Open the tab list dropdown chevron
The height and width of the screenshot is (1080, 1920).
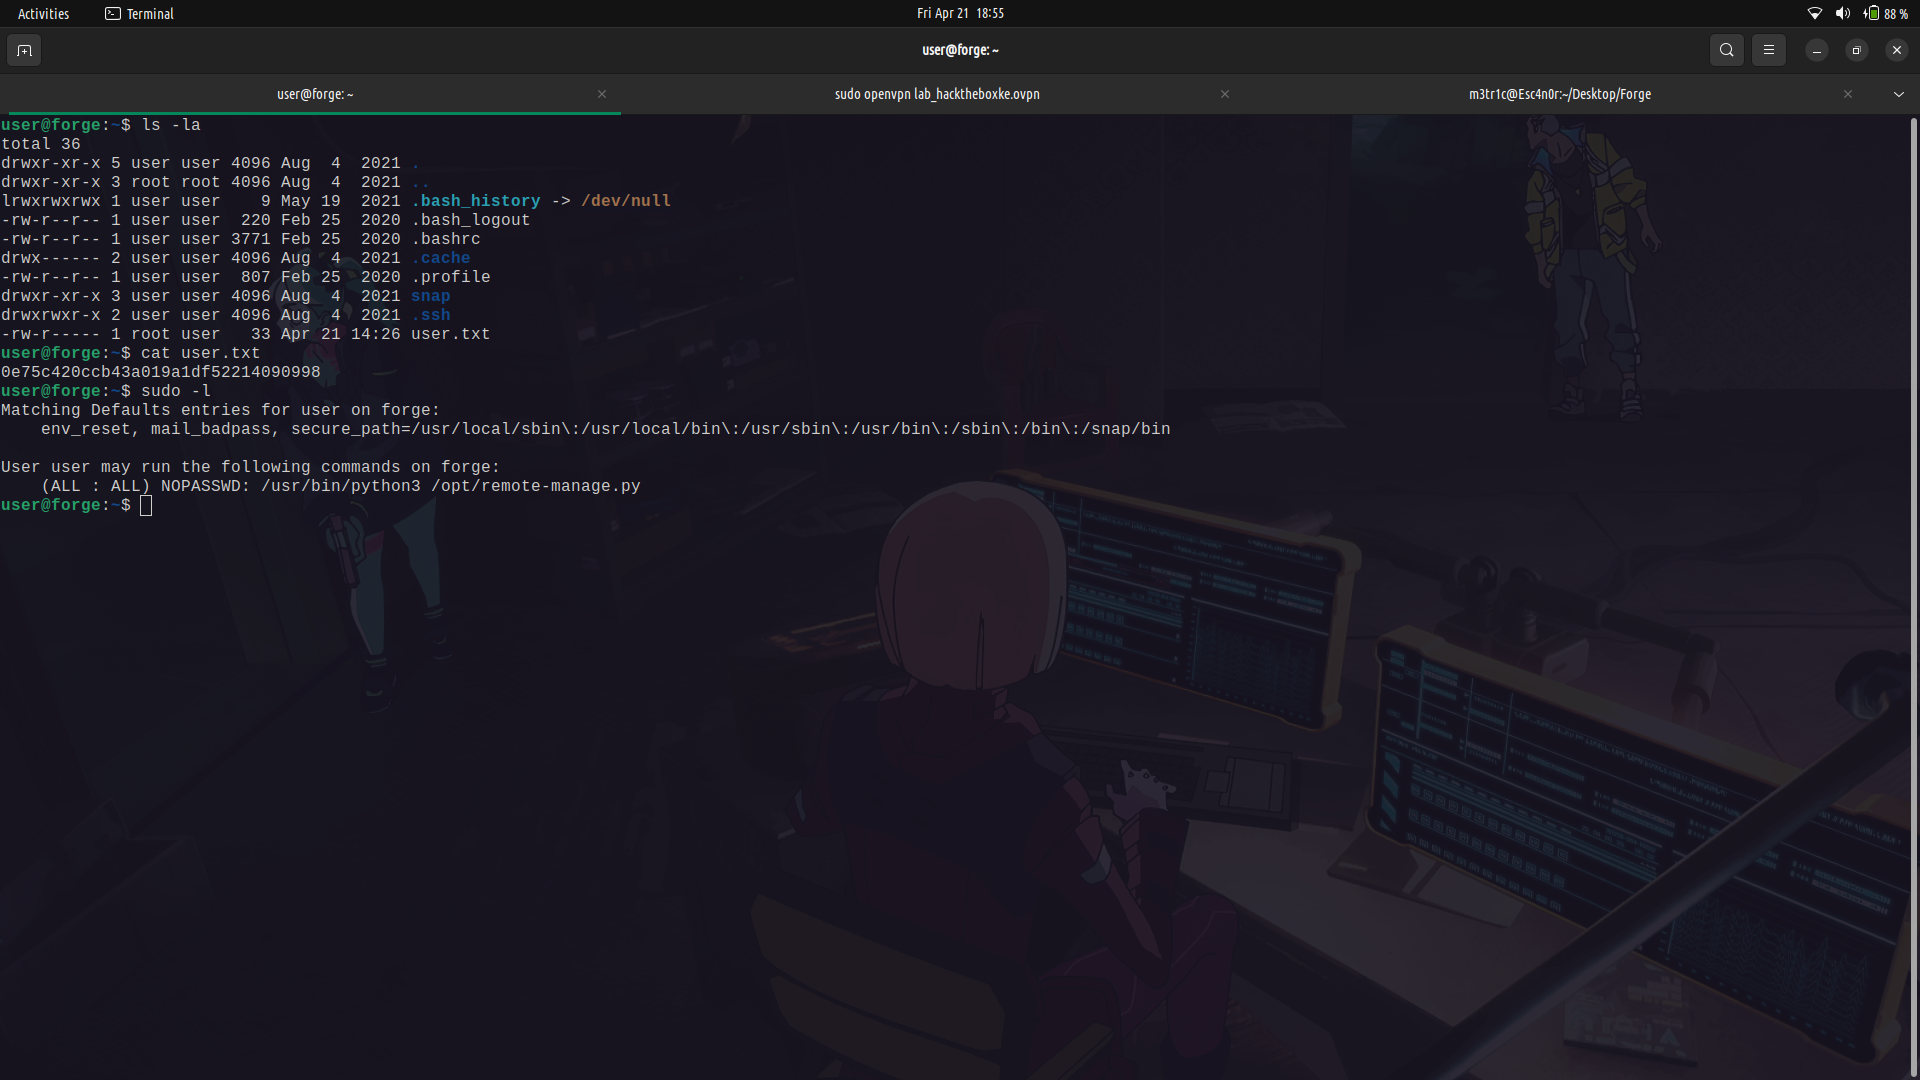1898,93
